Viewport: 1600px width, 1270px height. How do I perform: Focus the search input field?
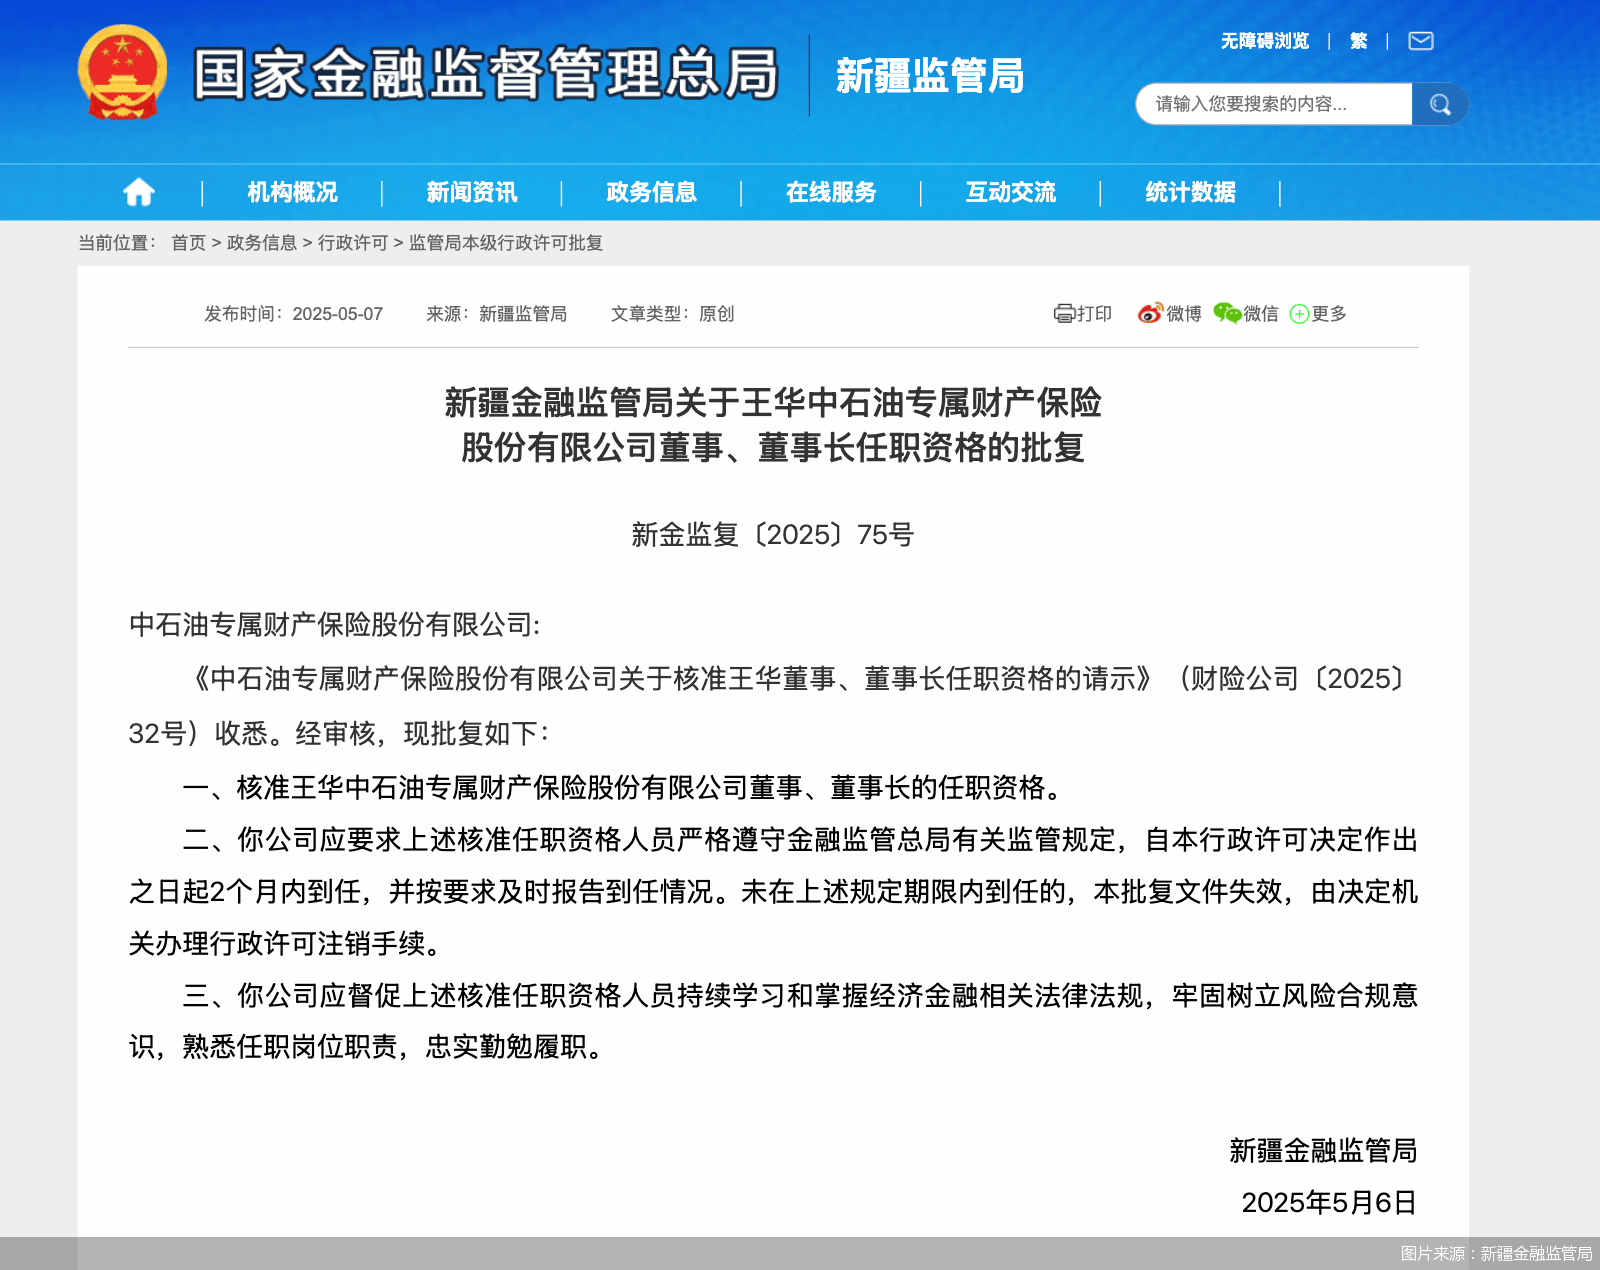tap(1274, 104)
